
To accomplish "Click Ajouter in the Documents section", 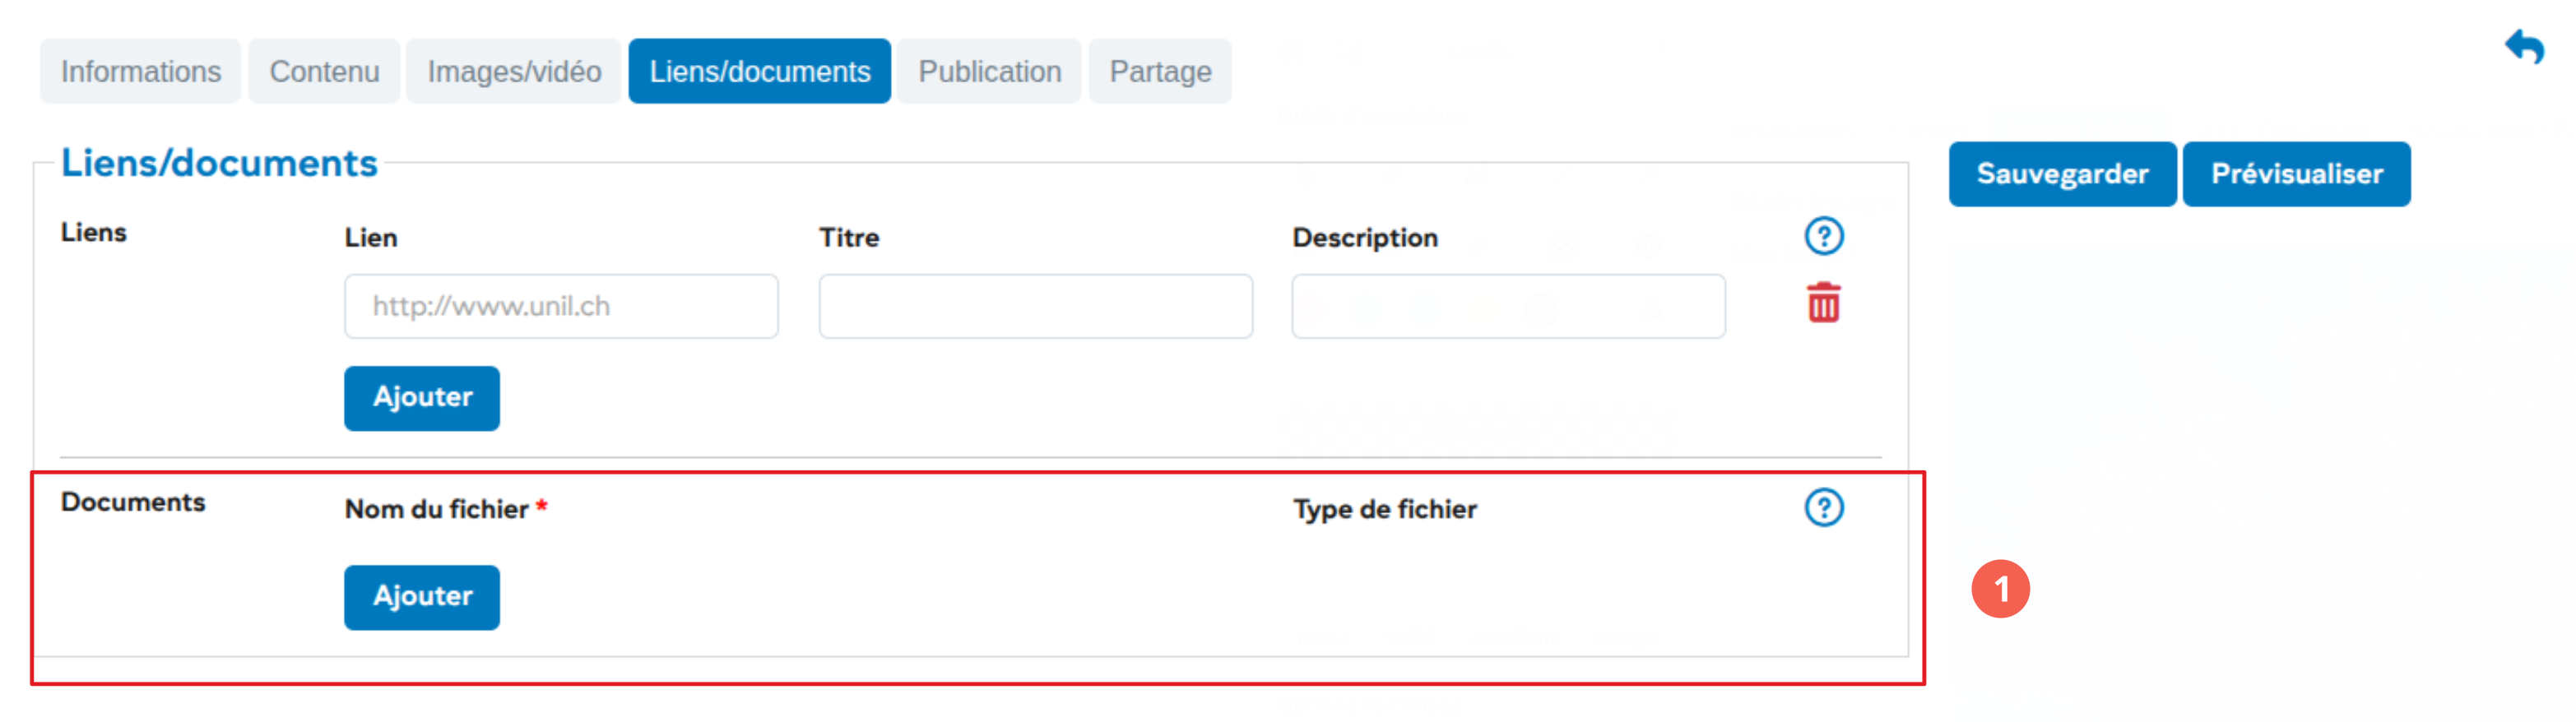I will (422, 597).
